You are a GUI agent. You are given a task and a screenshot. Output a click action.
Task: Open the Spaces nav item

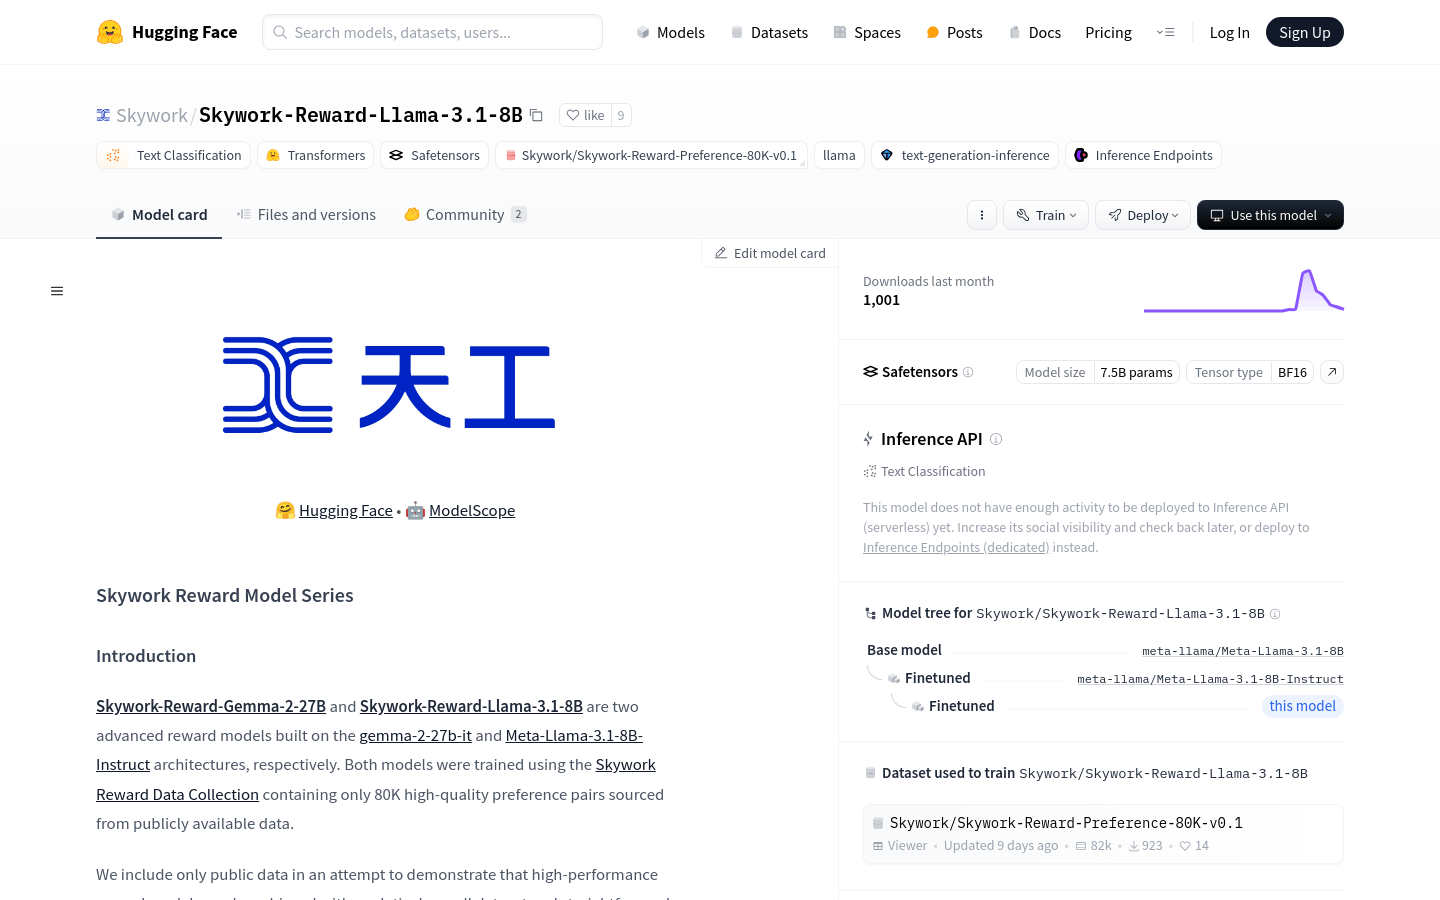(867, 32)
